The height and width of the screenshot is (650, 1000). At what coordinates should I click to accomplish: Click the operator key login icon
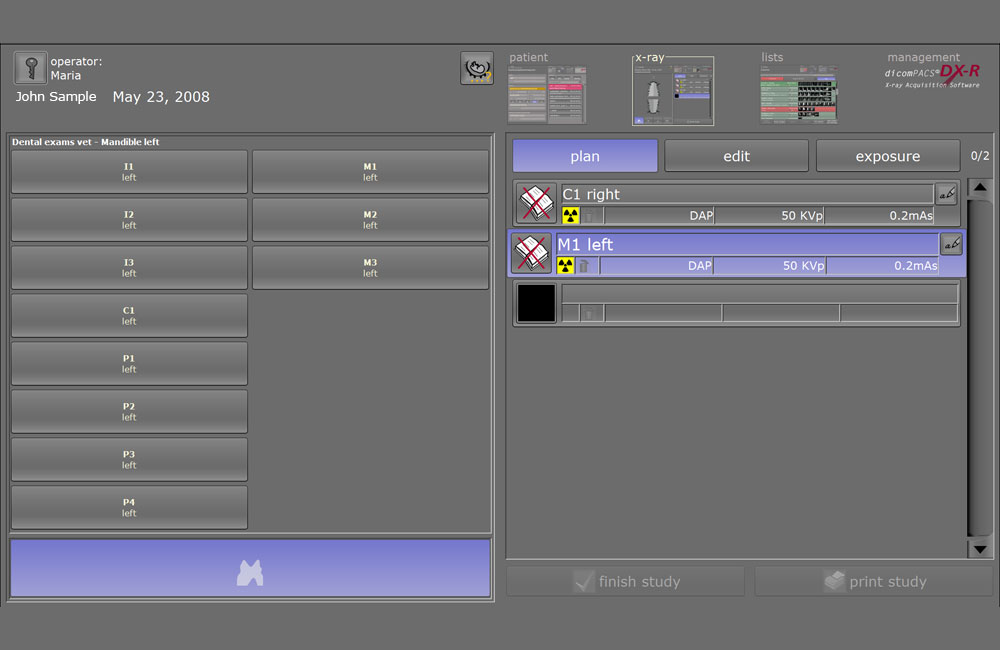click(x=31, y=68)
